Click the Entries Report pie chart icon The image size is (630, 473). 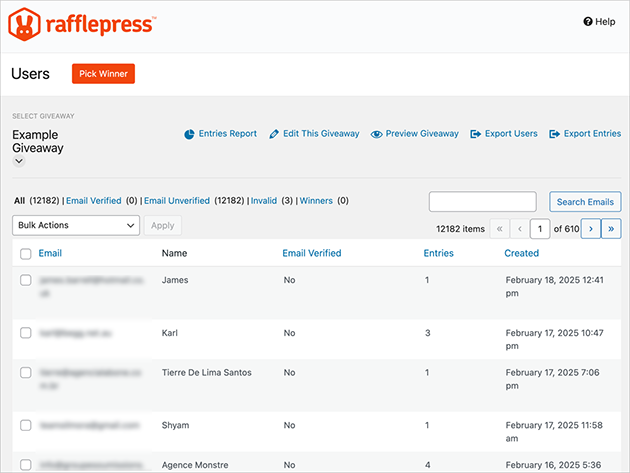click(189, 134)
